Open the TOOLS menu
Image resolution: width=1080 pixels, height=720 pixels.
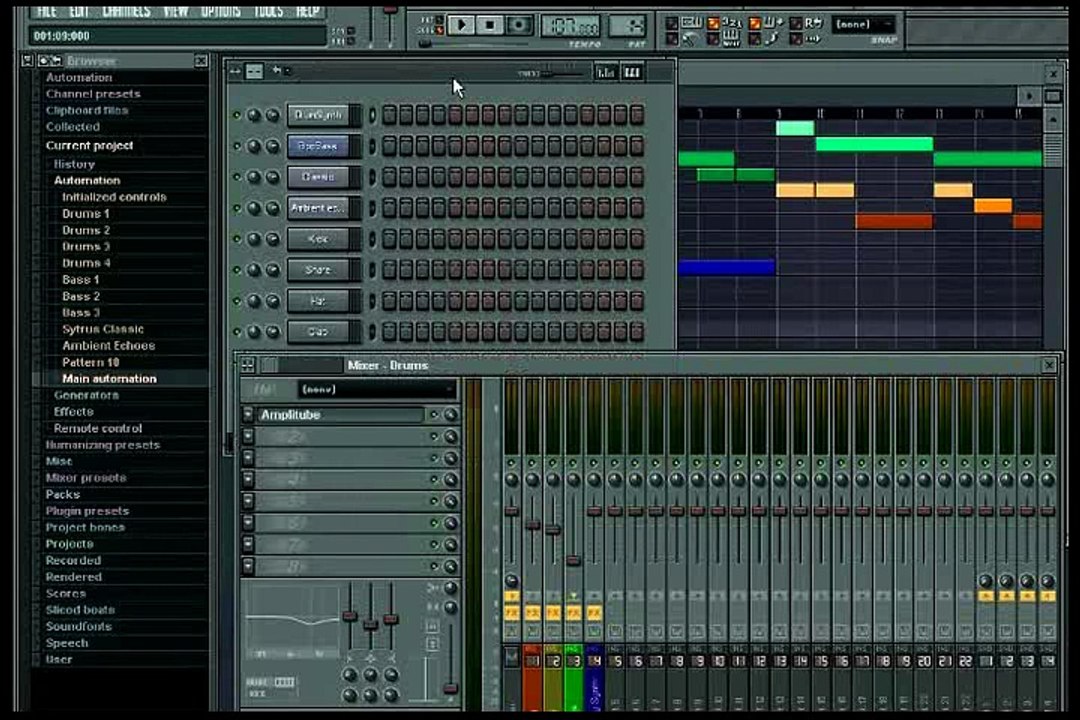coord(269,11)
